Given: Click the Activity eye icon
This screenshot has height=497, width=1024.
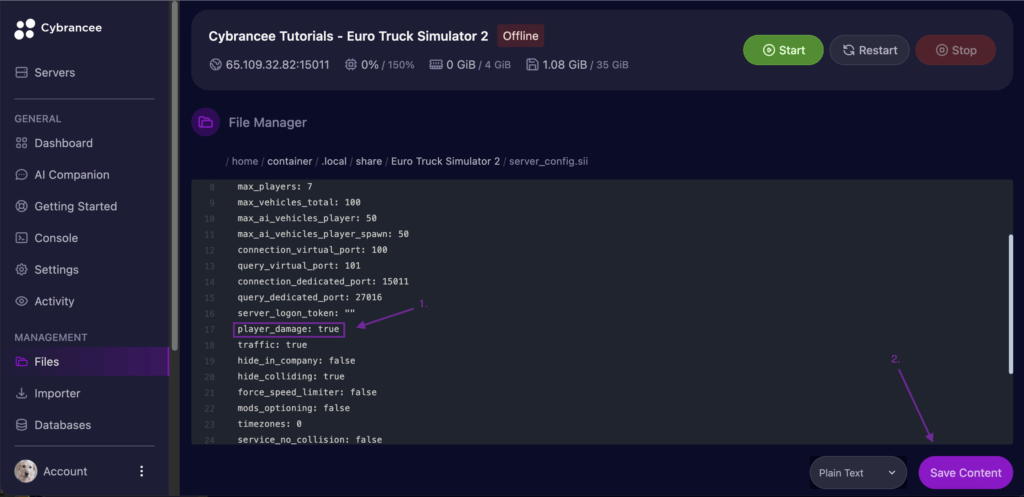Looking at the screenshot, I should coord(22,302).
